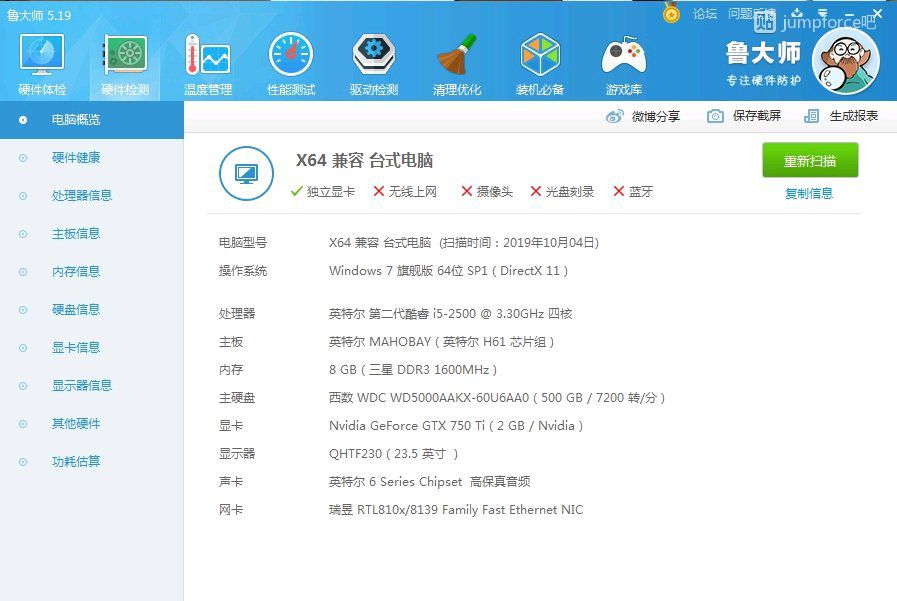This screenshot has height=601, width=897.
Task: Open 装机必备 cube software icon
Action: click(540, 55)
